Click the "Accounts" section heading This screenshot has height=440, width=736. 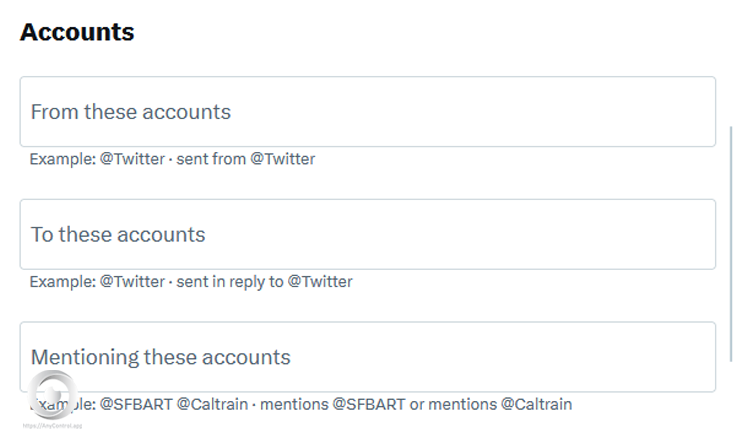(x=77, y=31)
